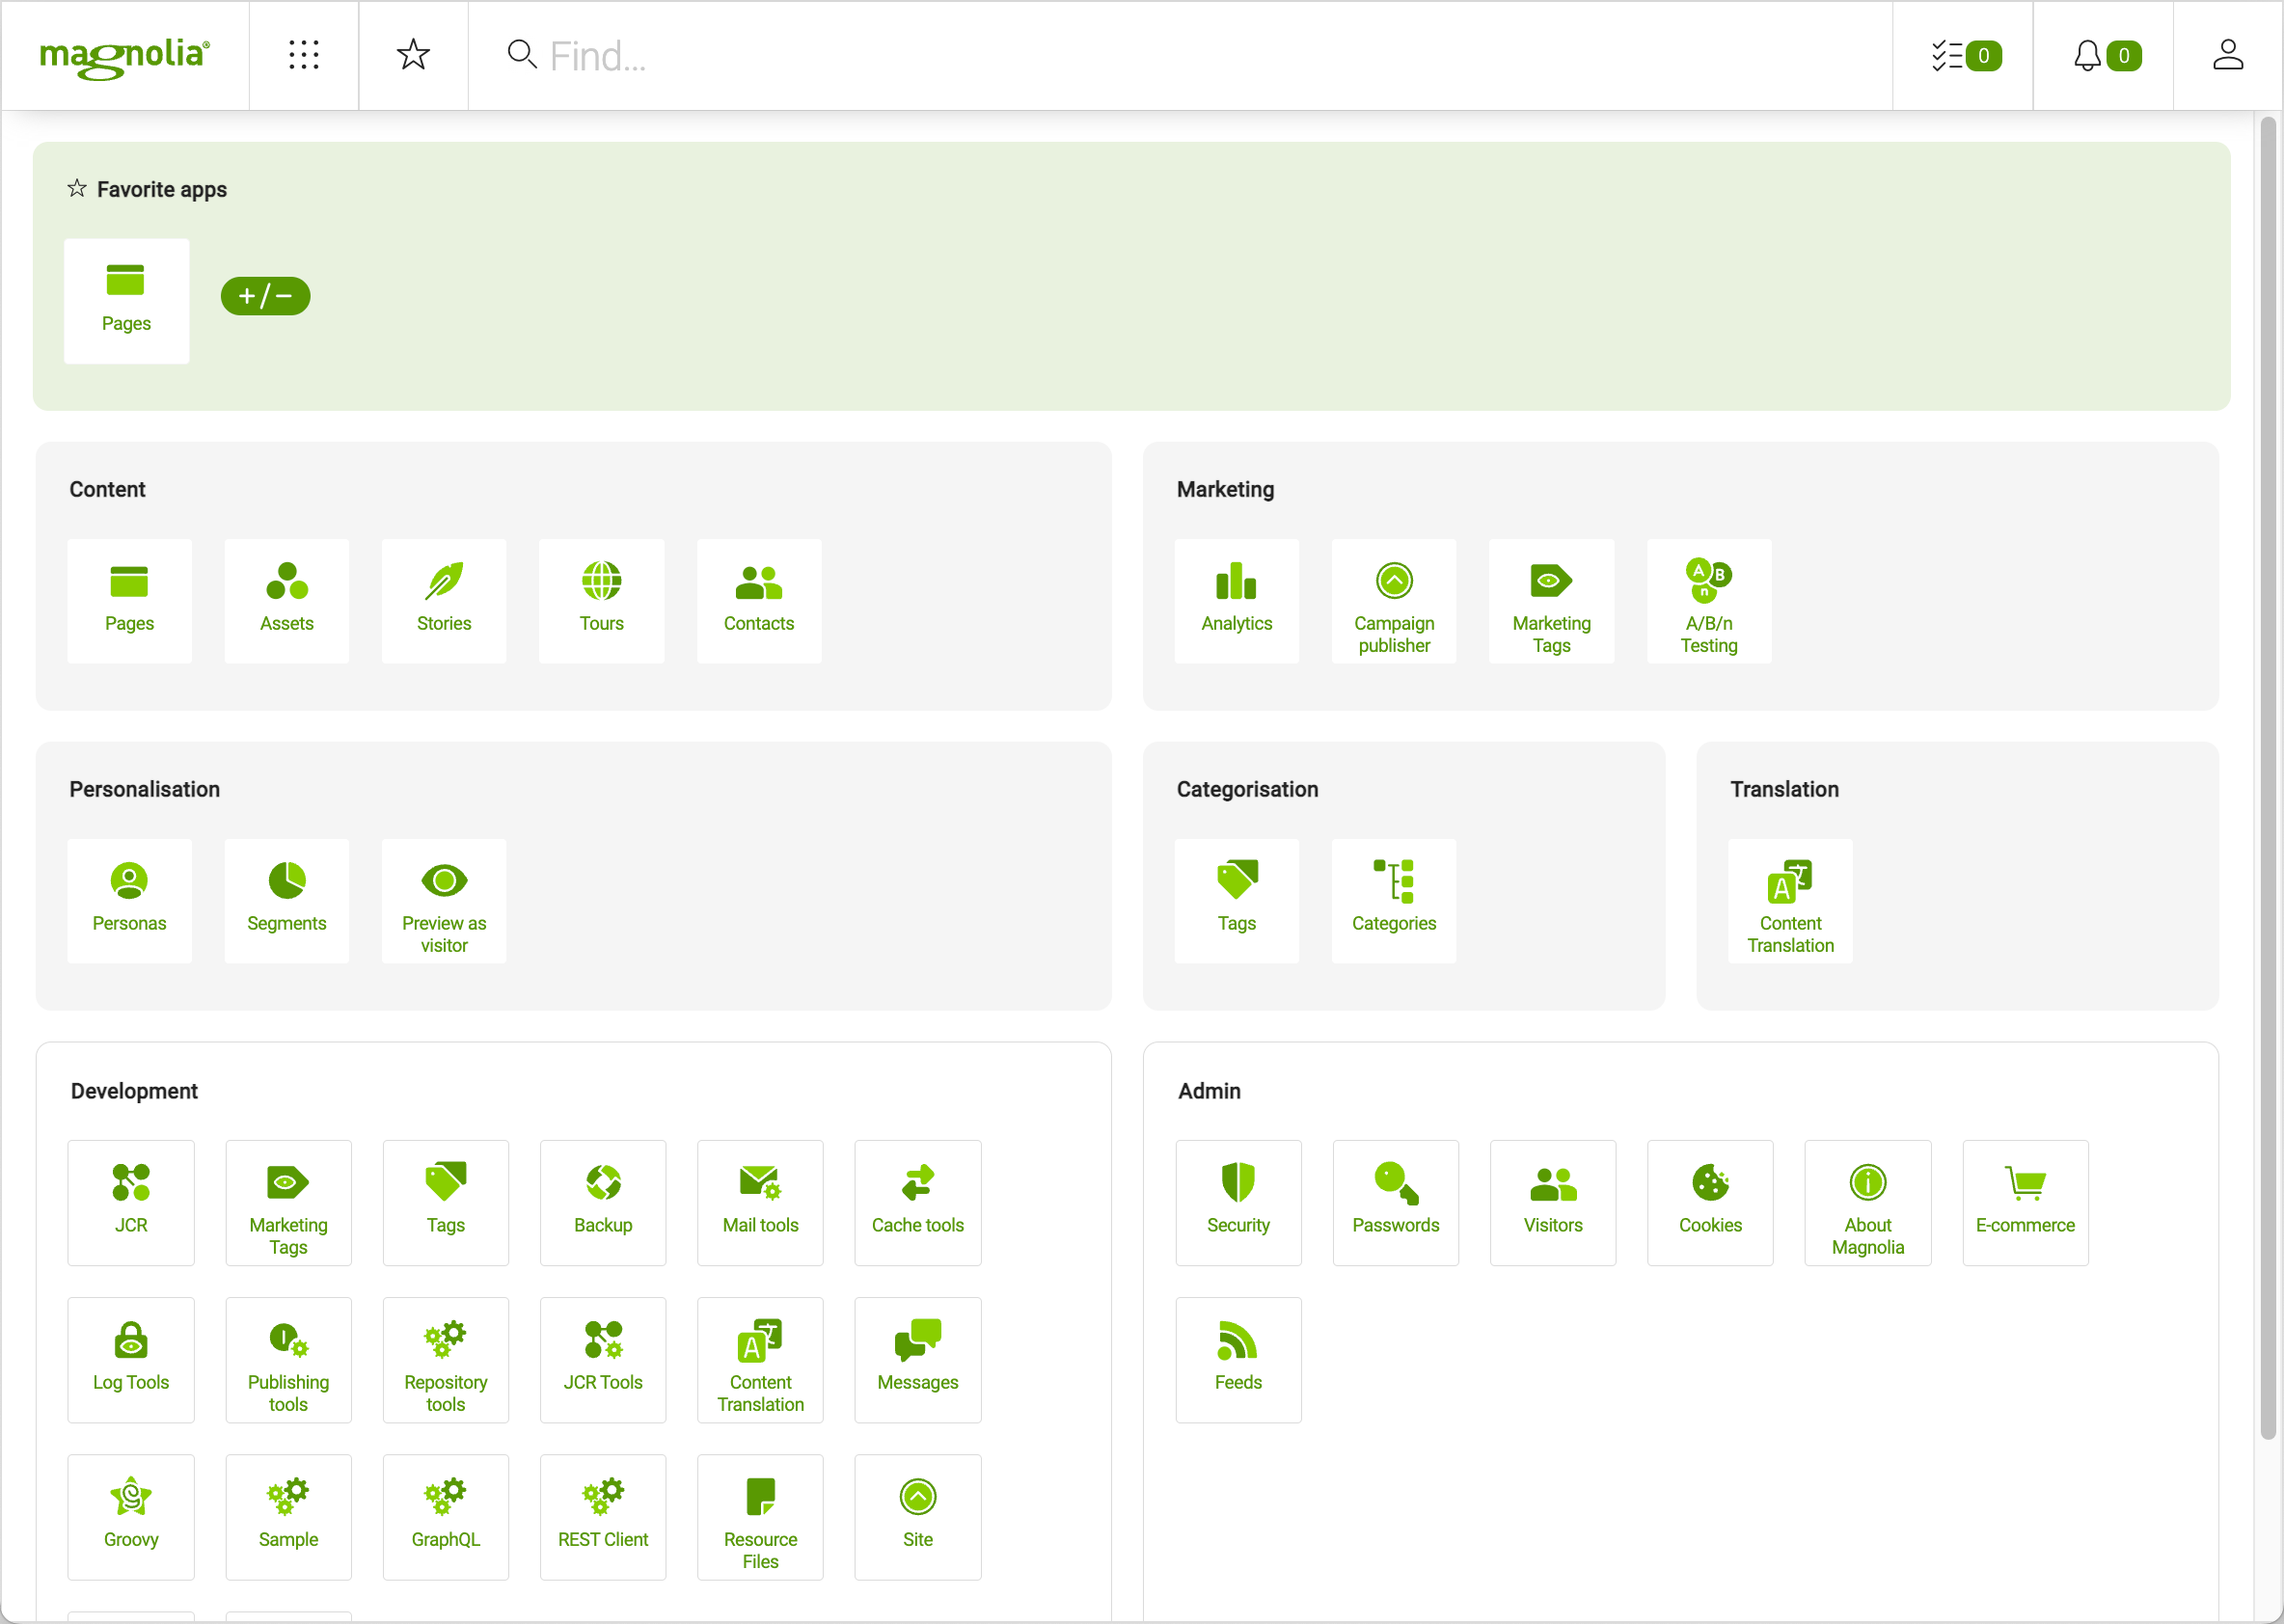Open the app launcher grid icon
Viewport: 2284px width, 1624px height.
click(x=304, y=55)
